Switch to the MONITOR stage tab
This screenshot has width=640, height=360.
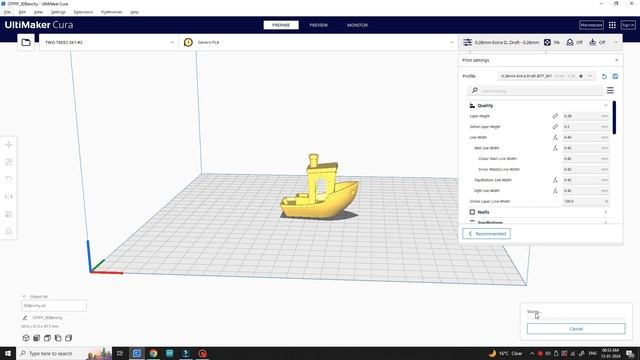point(358,25)
